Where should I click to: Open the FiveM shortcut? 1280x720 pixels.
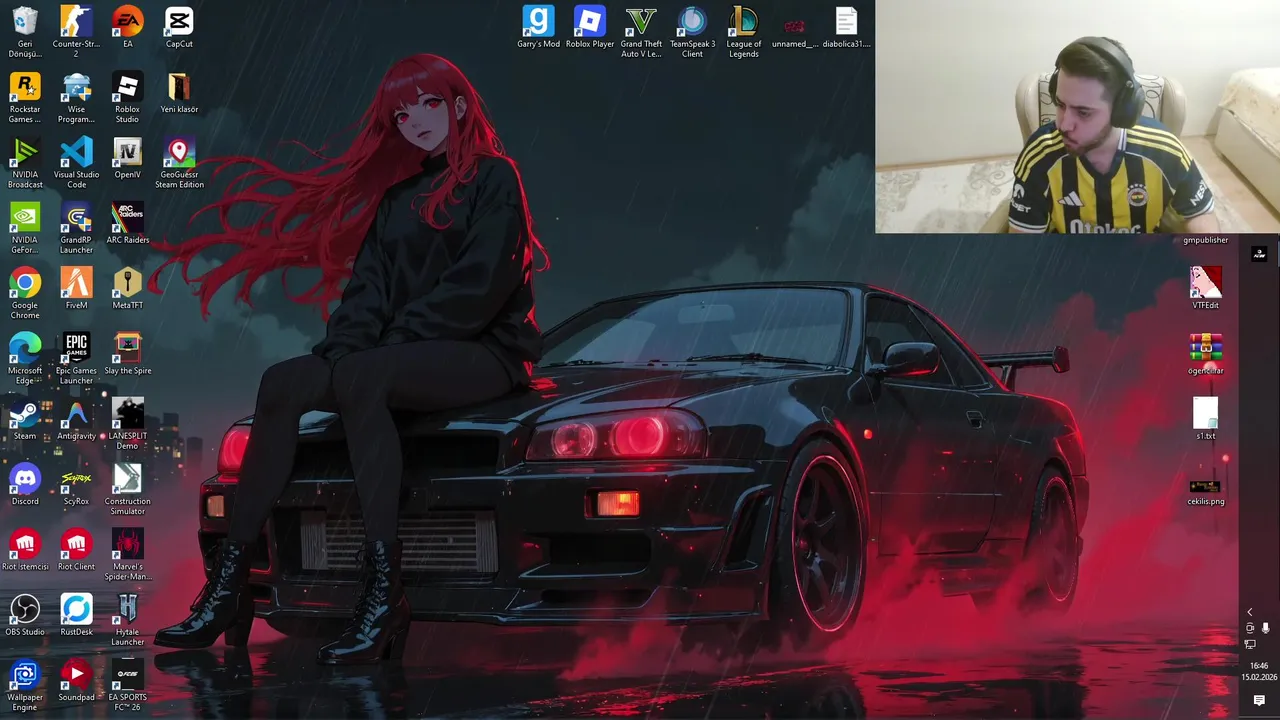(x=76, y=288)
